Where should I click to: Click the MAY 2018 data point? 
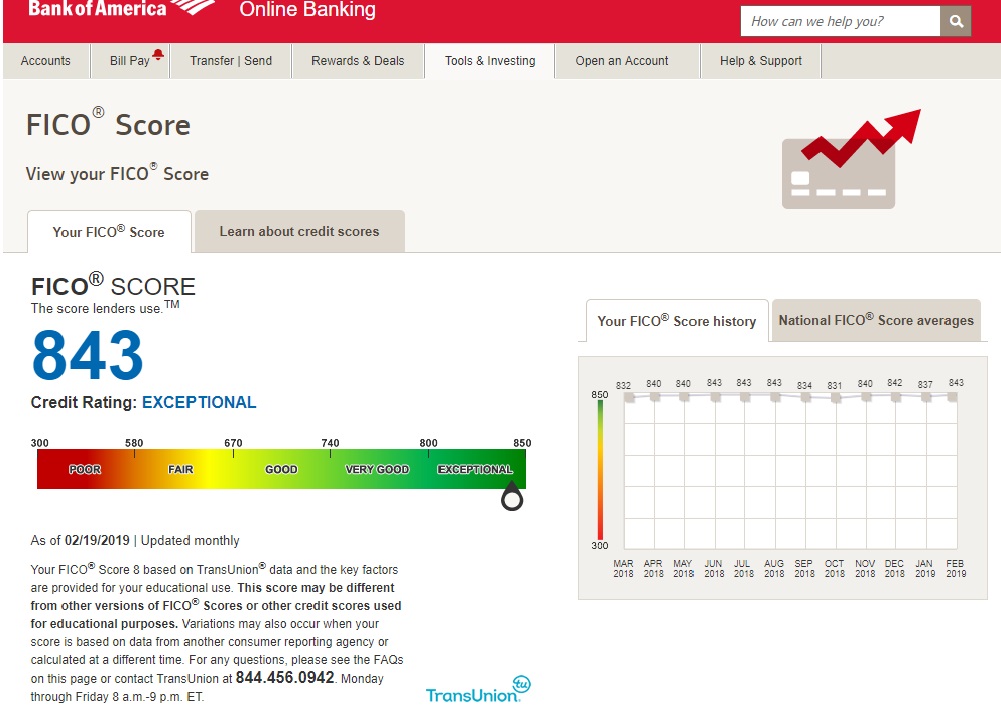[684, 396]
